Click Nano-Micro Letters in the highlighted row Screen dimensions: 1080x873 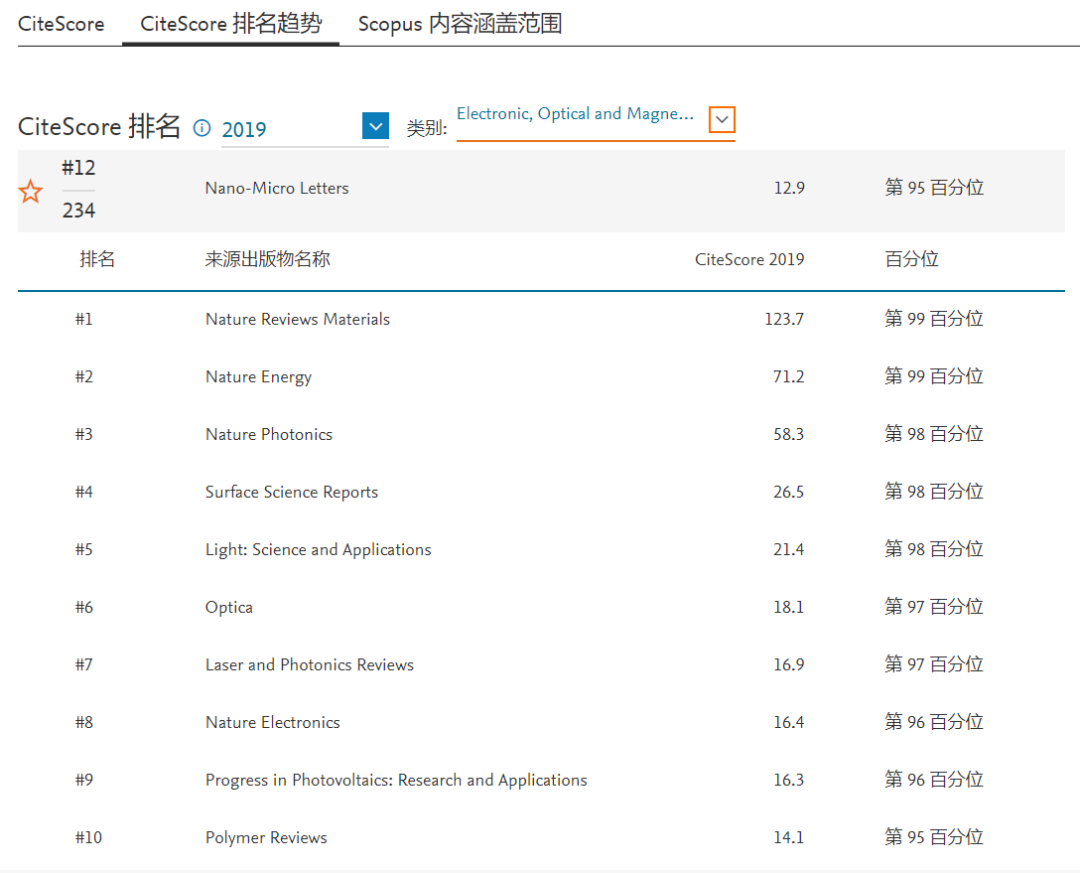[277, 188]
